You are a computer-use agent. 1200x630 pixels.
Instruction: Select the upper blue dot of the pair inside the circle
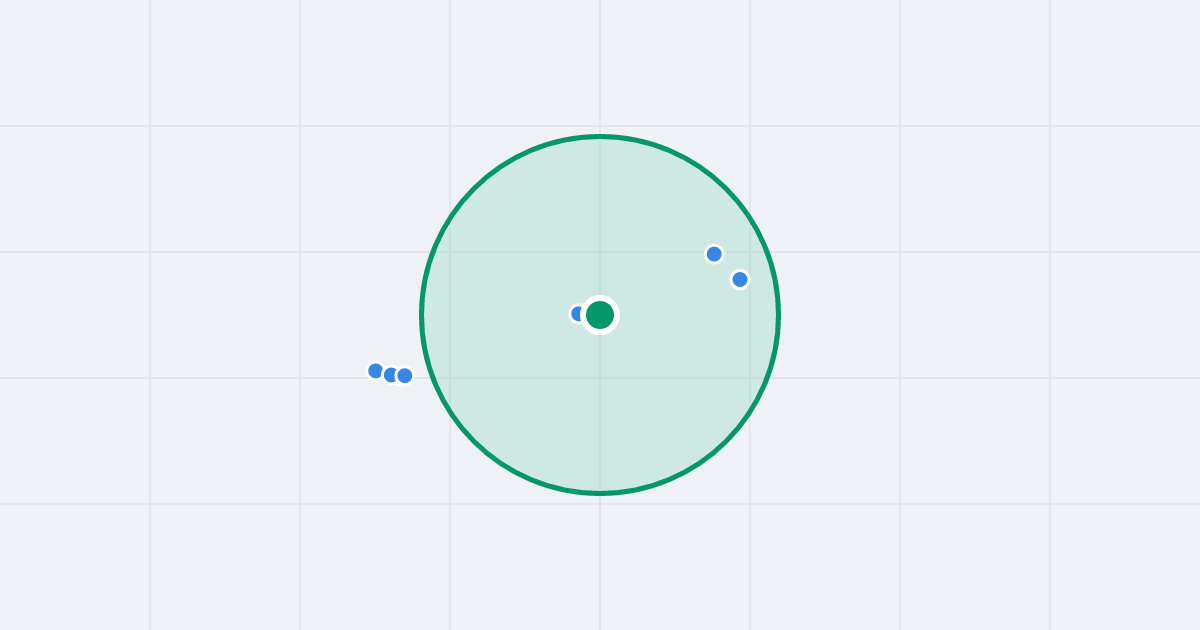714,254
